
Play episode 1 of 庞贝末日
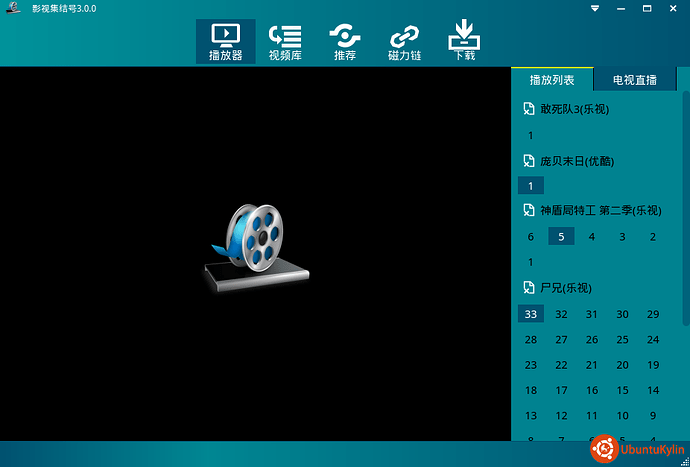click(x=530, y=186)
